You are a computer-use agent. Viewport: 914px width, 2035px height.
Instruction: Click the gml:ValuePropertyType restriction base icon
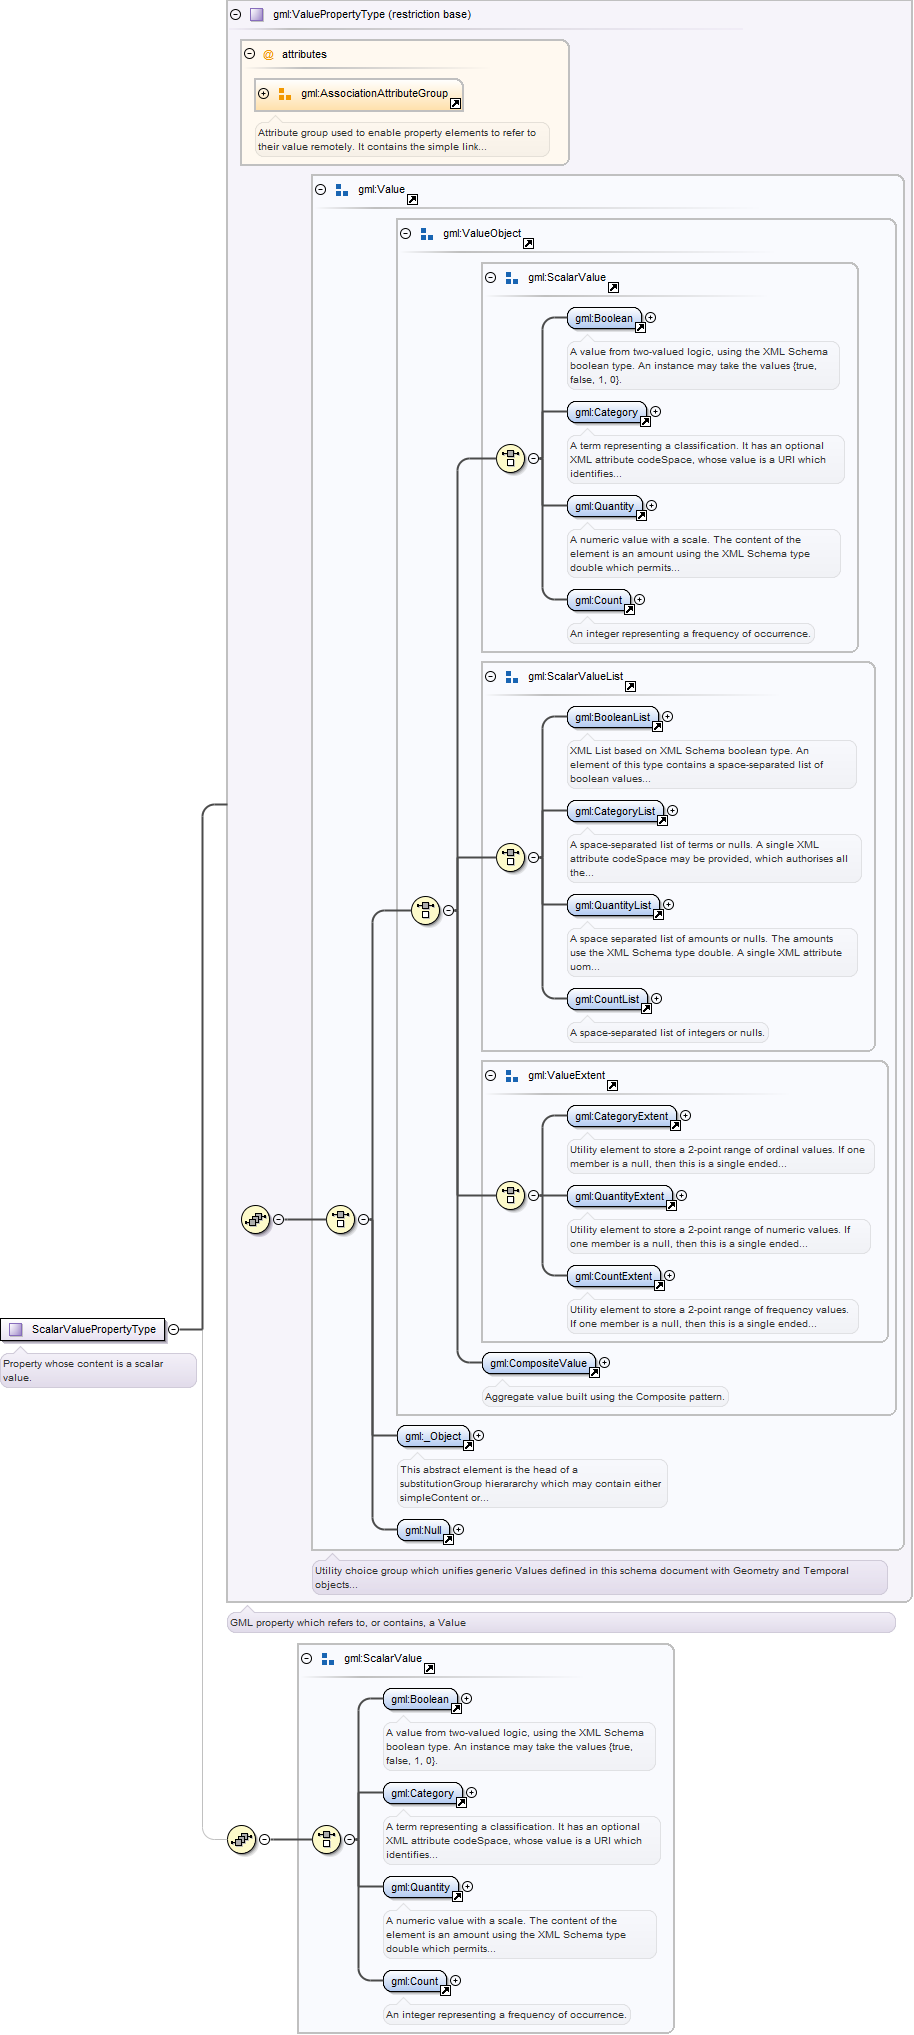point(257,15)
